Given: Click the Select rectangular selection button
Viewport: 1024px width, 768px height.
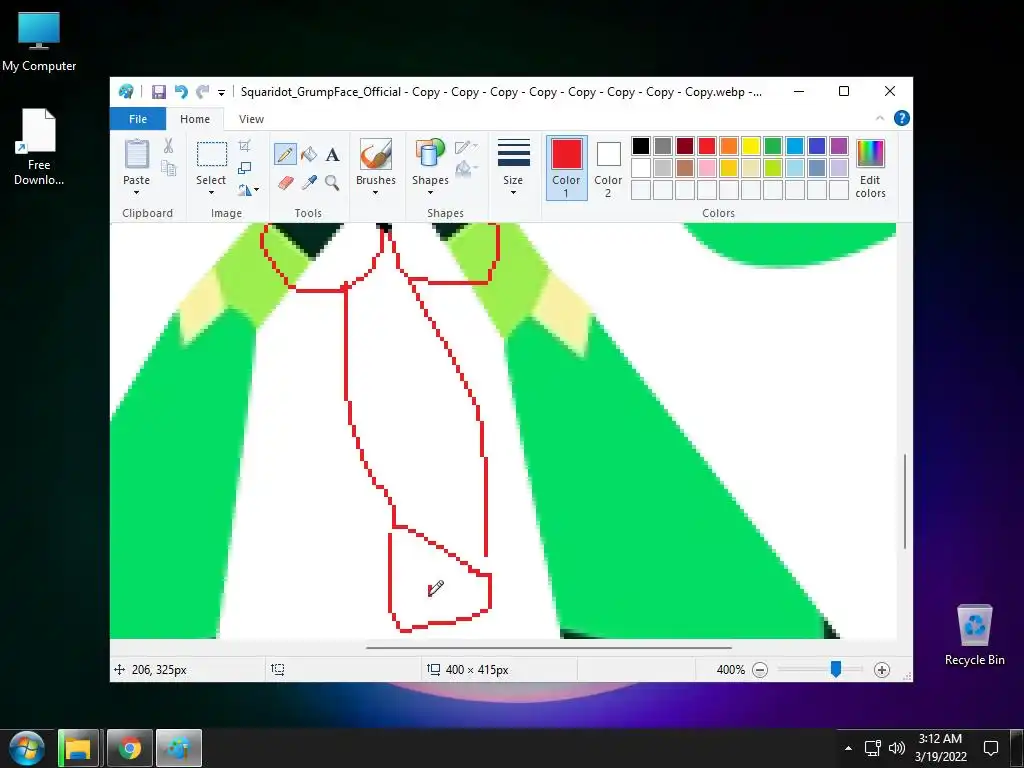Looking at the screenshot, I should tap(212, 154).
